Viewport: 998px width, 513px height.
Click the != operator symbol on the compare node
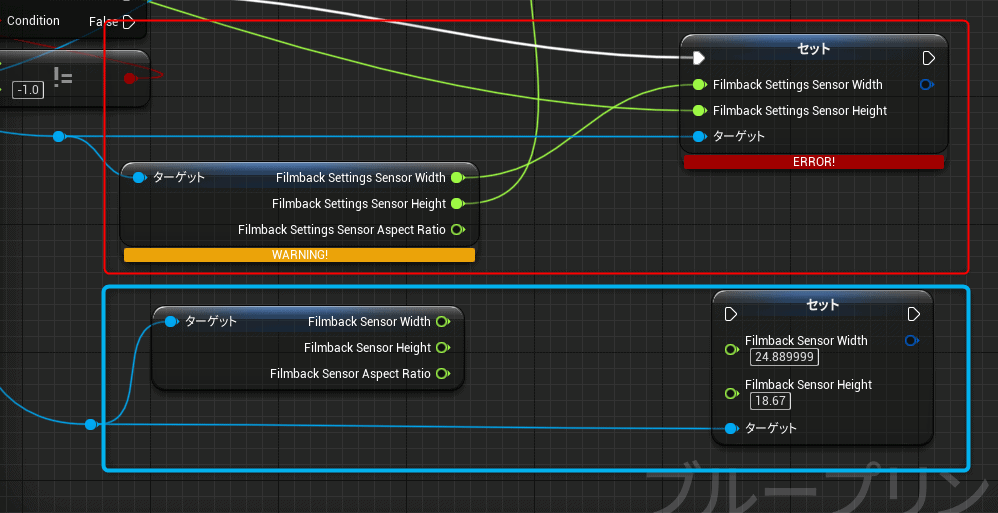click(x=62, y=78)
